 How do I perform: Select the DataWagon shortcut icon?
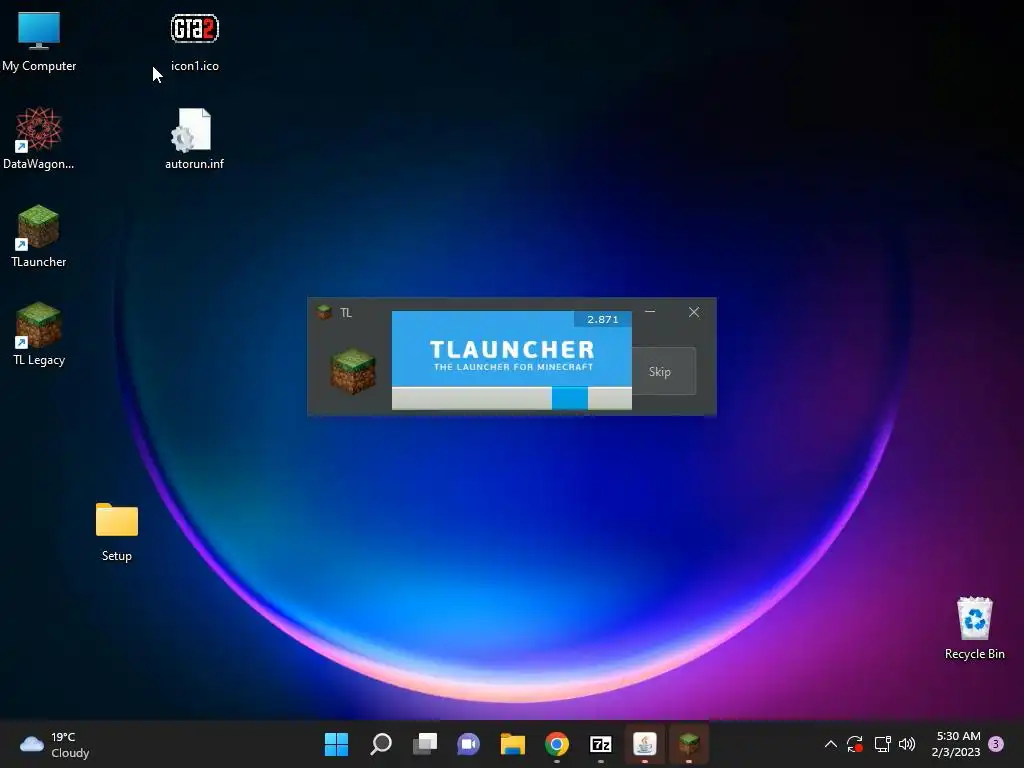click(39, 138)
